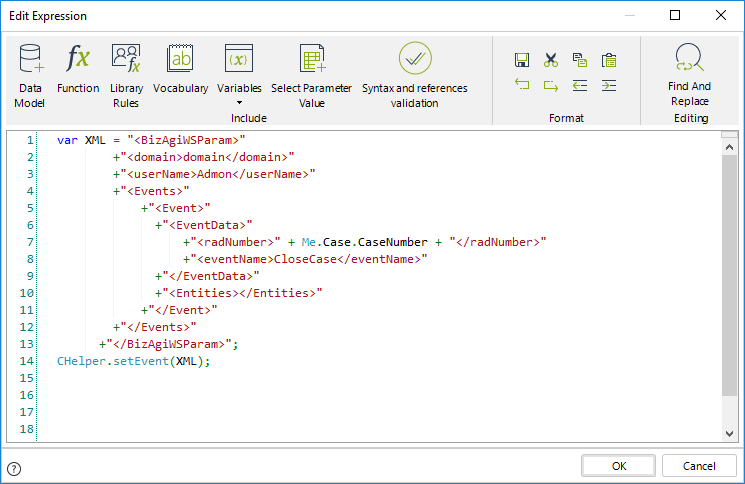Close the Edit Expression dialog

click(x=721, y=15)
